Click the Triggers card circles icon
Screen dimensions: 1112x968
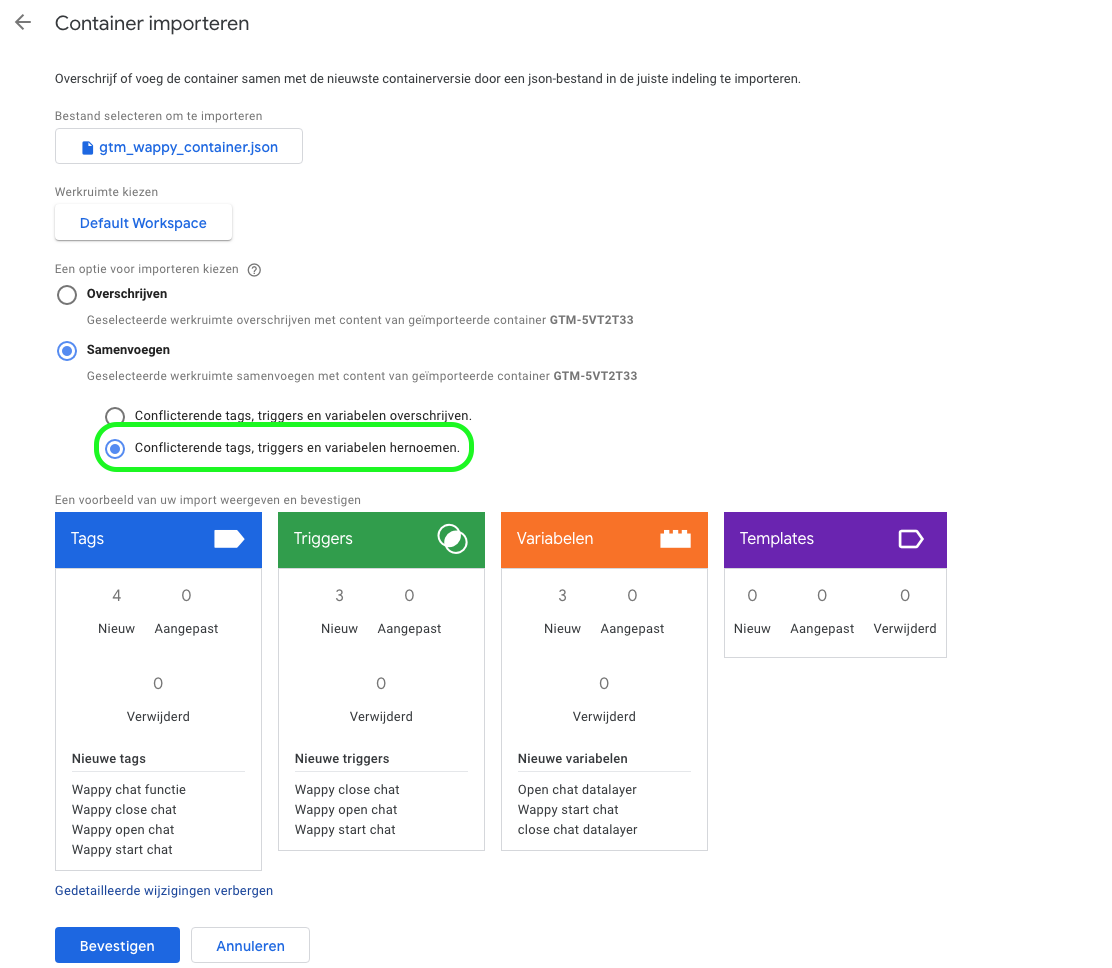click(x=452, y=539)
